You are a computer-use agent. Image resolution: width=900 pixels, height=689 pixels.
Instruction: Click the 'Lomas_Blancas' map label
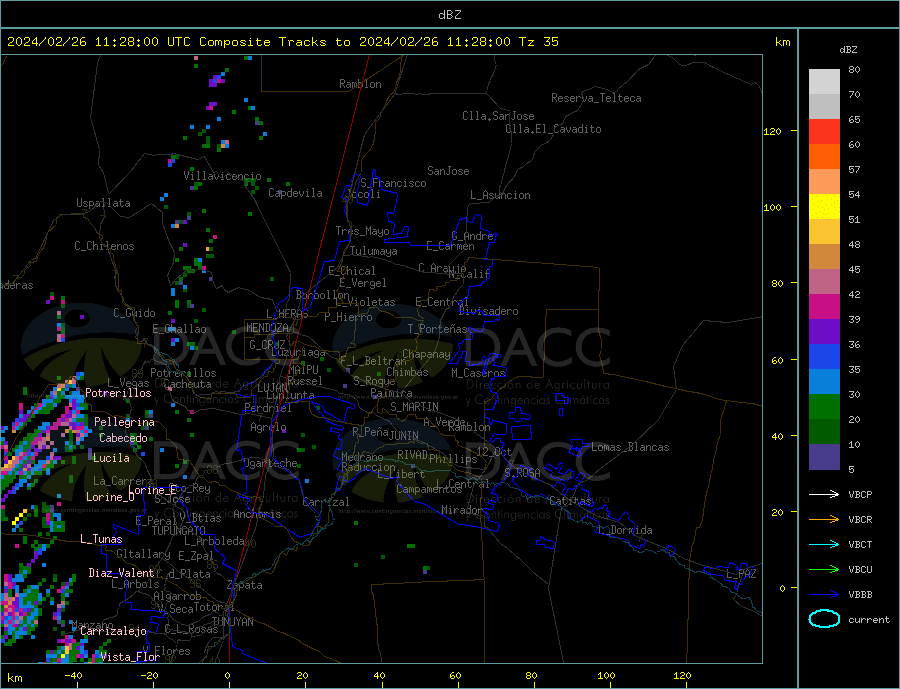[x=630, y=447]
